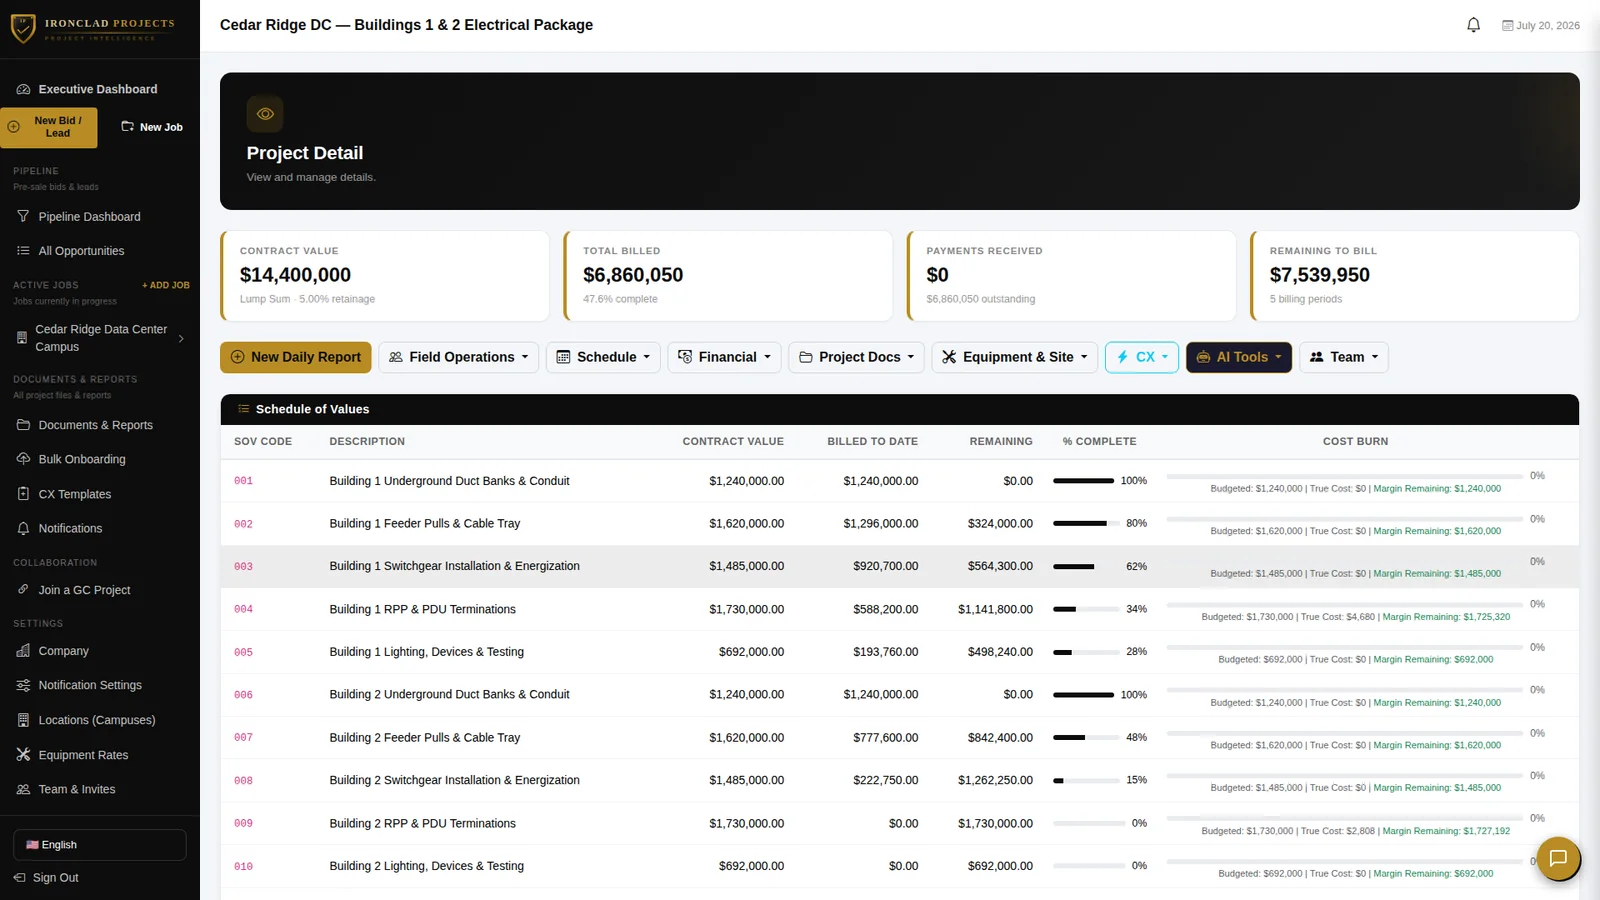Click the Pipeline Dashboard funnel icon
The height and width of the screenshot is (900, 1600).
[23, 216]
